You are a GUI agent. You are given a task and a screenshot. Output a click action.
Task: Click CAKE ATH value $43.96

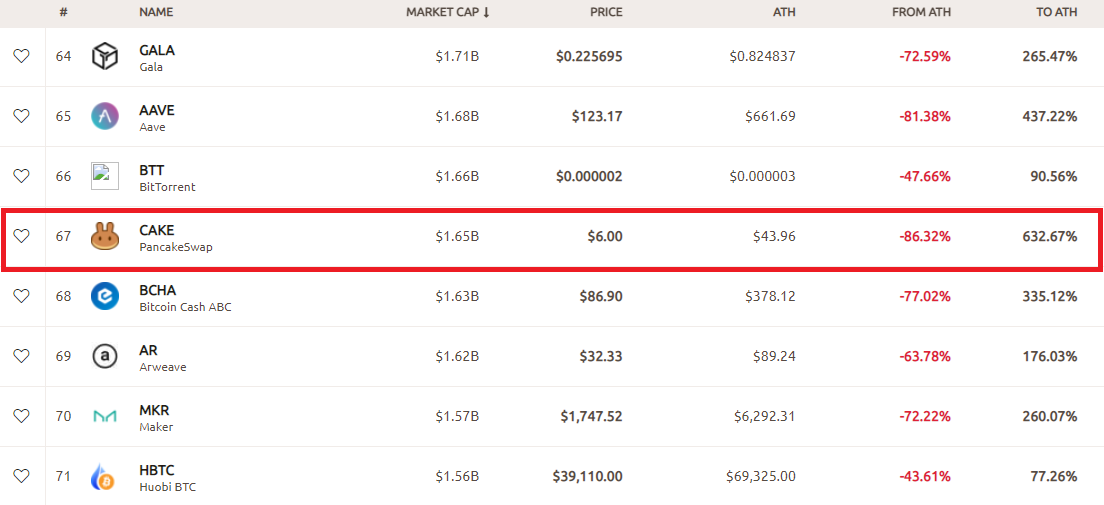pos(774,237)
